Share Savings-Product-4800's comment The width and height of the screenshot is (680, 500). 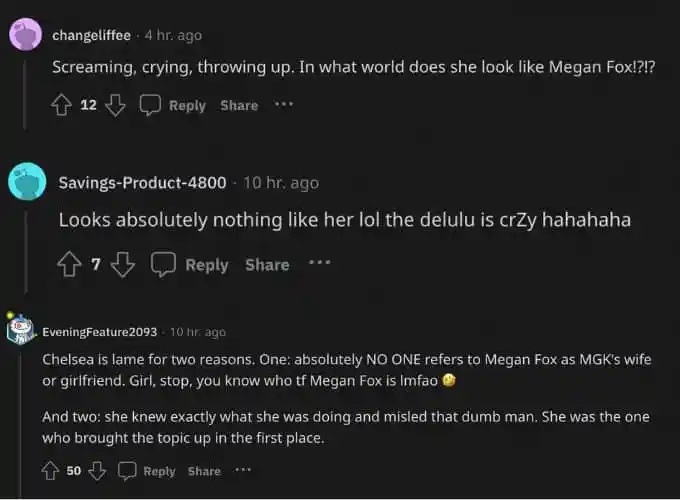pyautogui.click(x=267, y=265)
